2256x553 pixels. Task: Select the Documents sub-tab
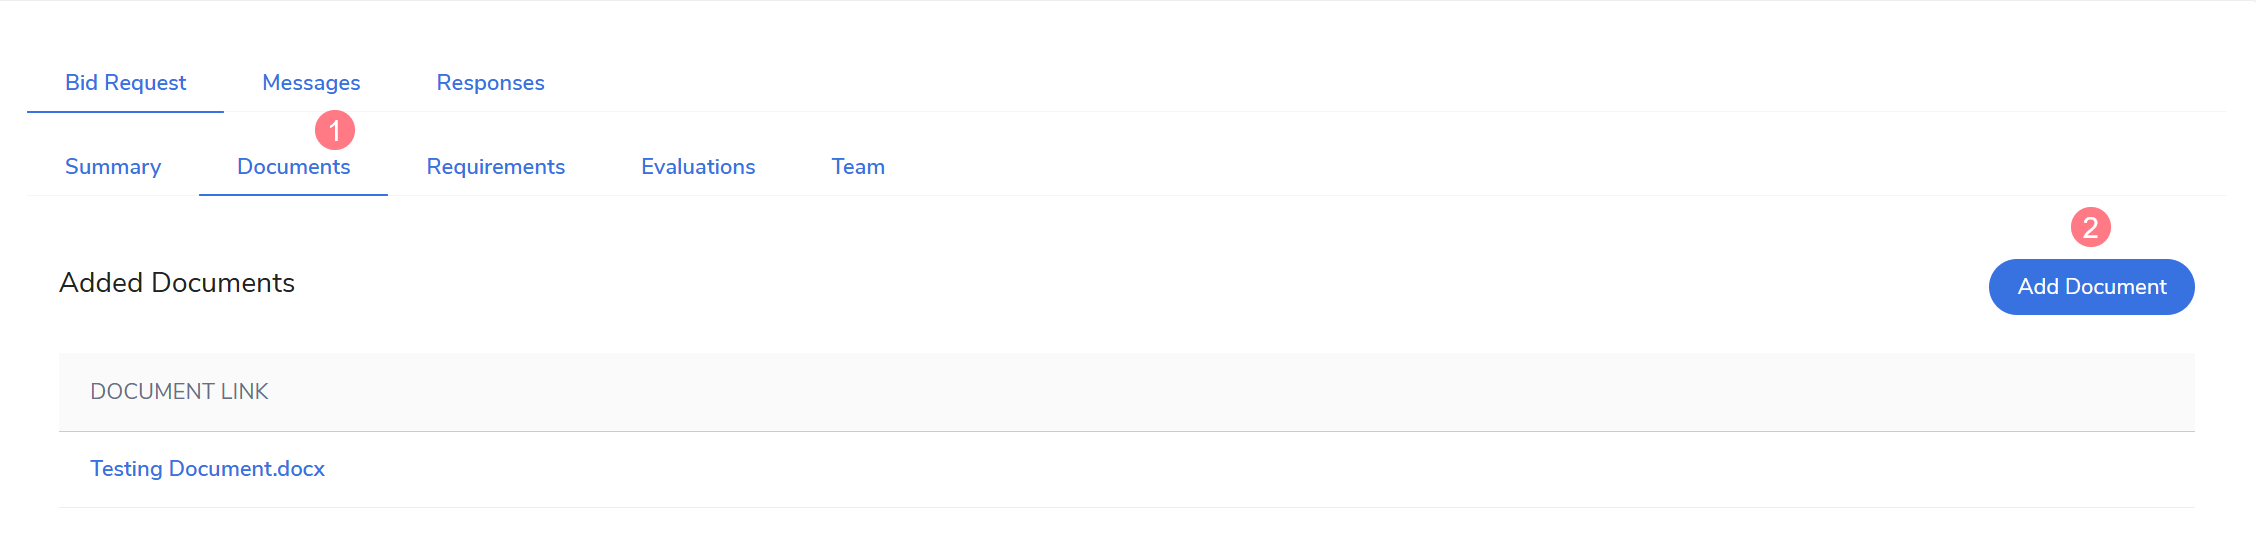[x=293, y=167]
